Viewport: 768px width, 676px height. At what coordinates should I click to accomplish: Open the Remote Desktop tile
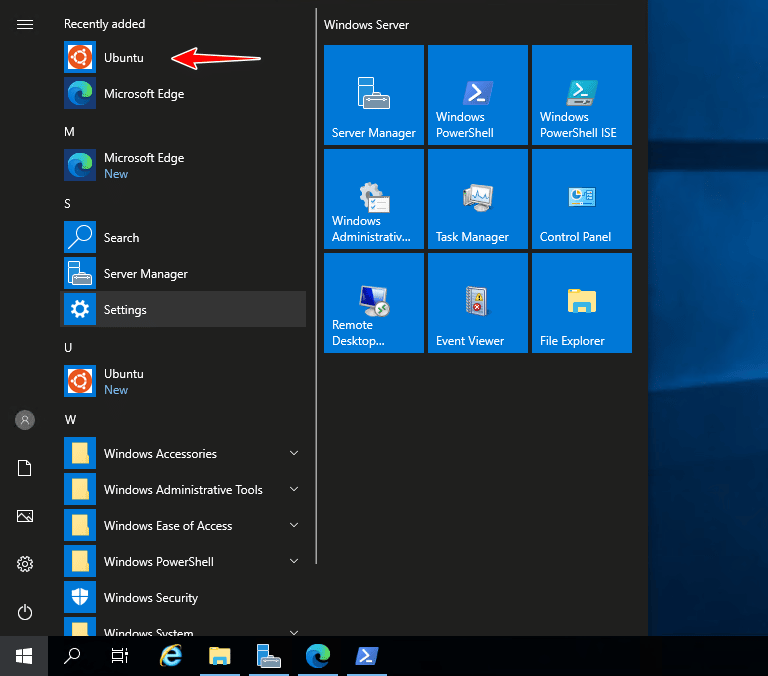click(x=374, y=303)
